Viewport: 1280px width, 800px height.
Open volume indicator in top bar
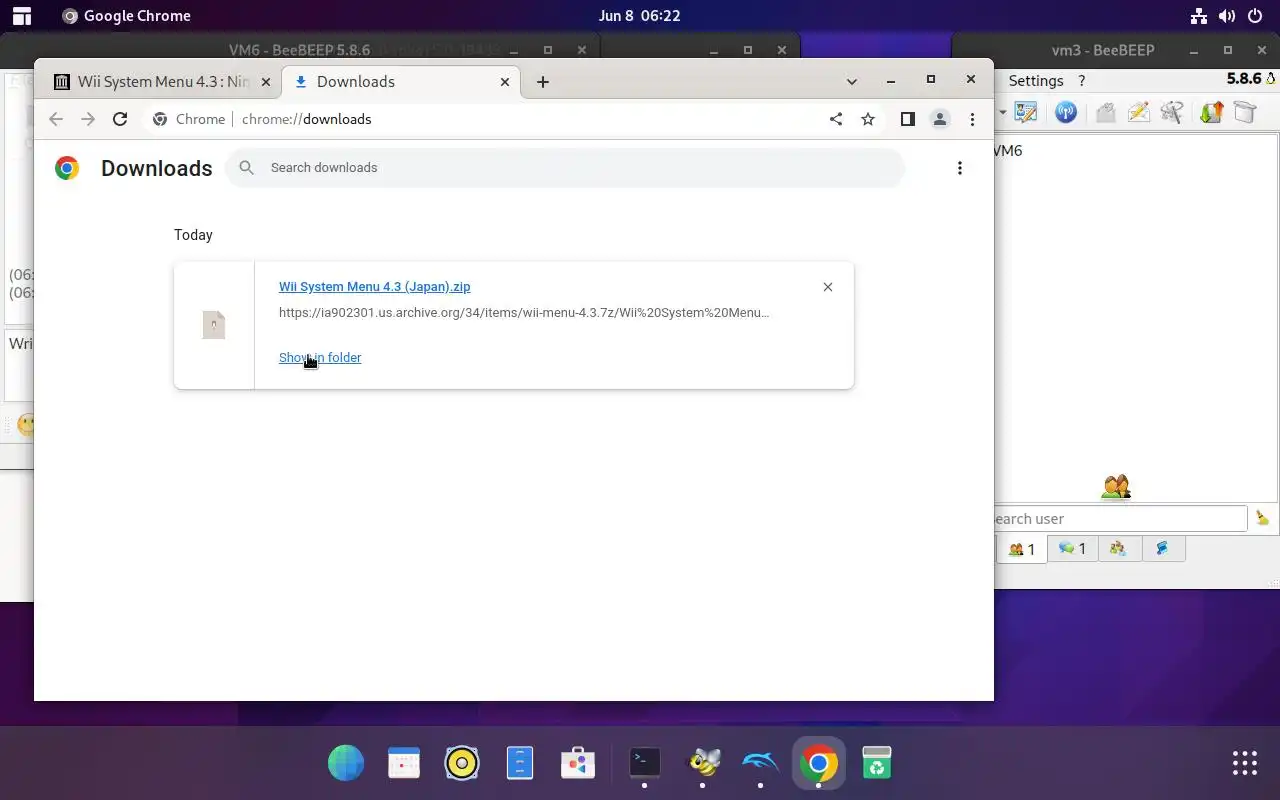click(1227, 16)
